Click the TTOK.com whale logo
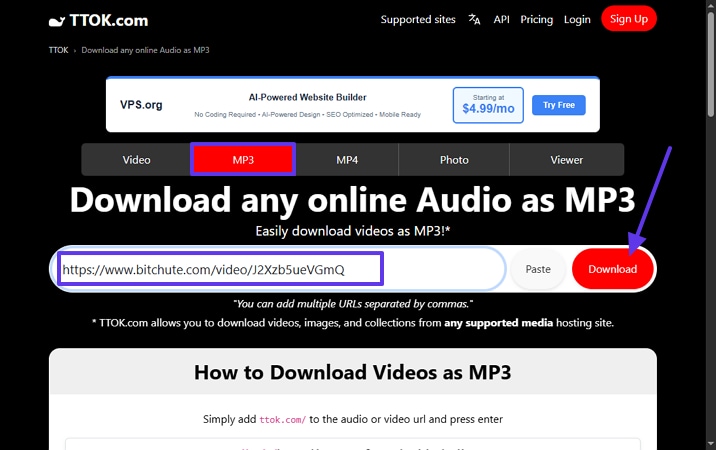Viewport: 716px width, 450px height. pos(99,21)
